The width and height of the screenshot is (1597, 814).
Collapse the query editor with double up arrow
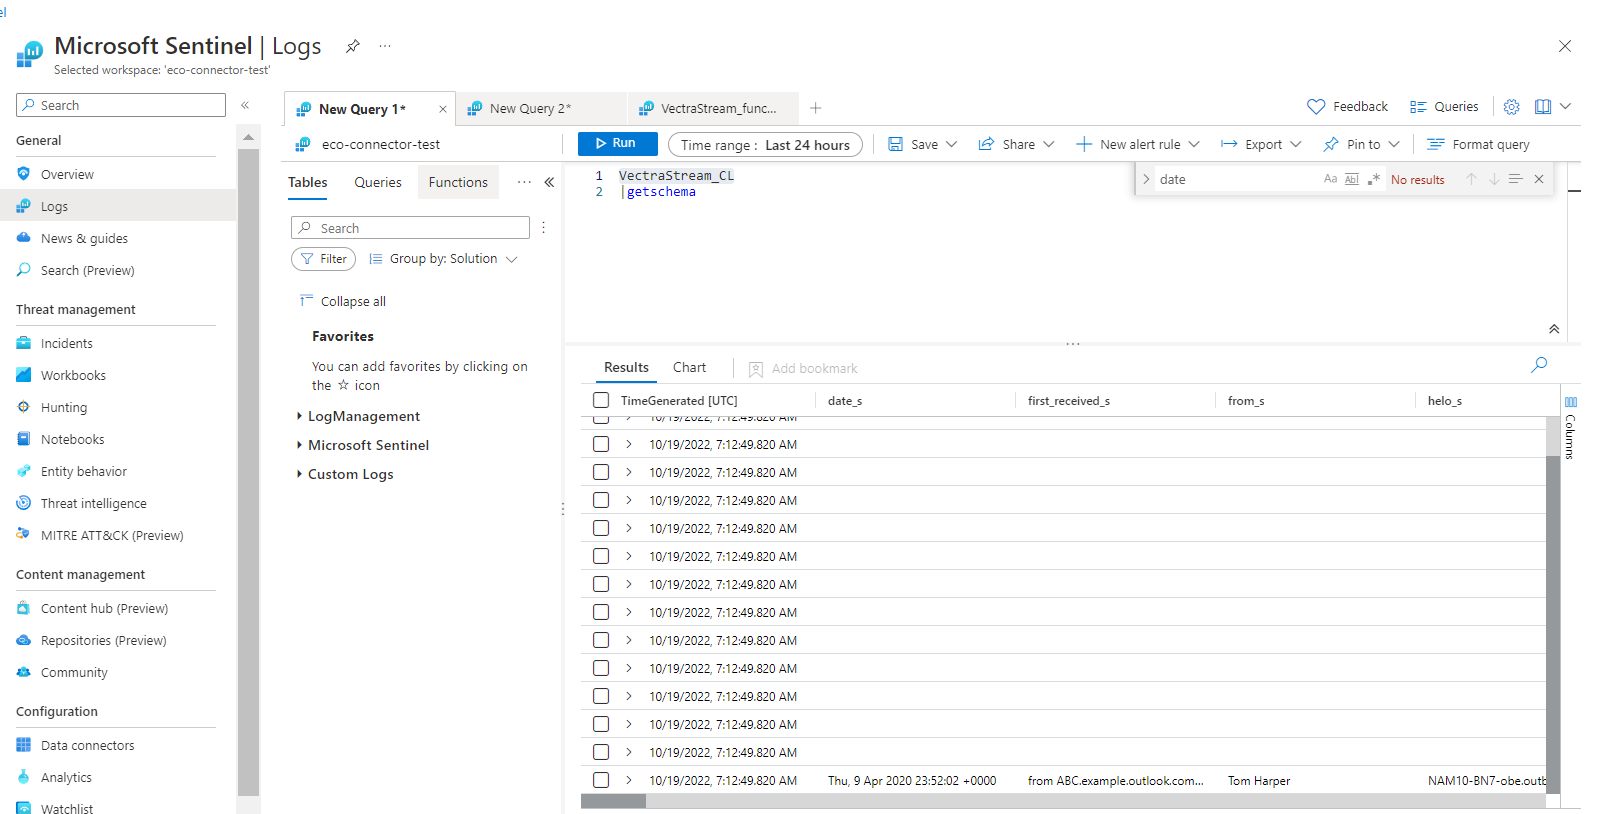coord(1554,329)
